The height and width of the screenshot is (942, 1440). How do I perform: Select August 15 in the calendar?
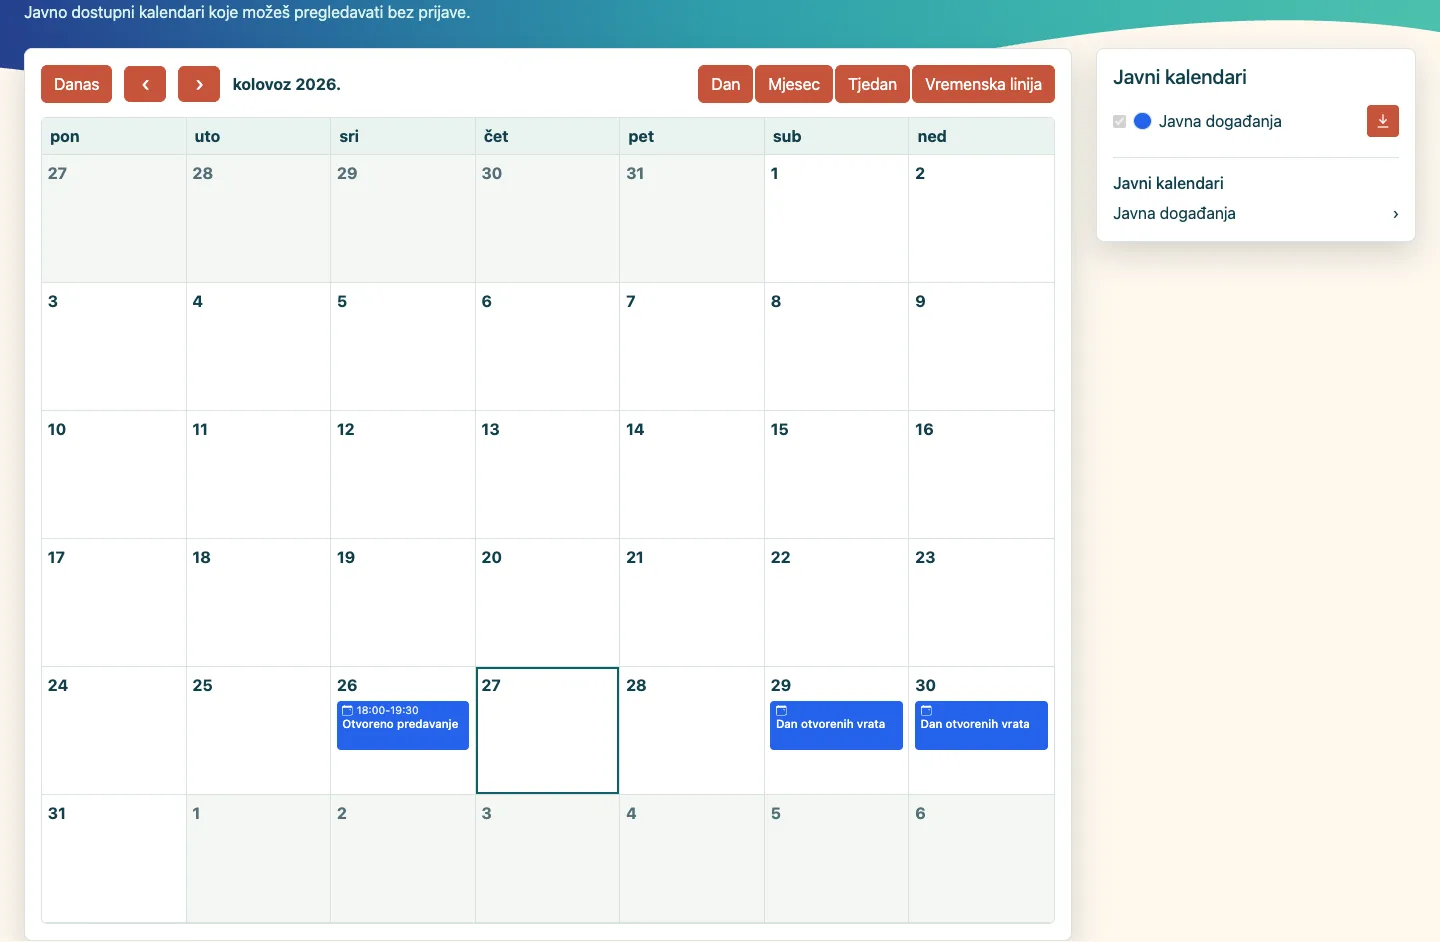click(836, 474)
